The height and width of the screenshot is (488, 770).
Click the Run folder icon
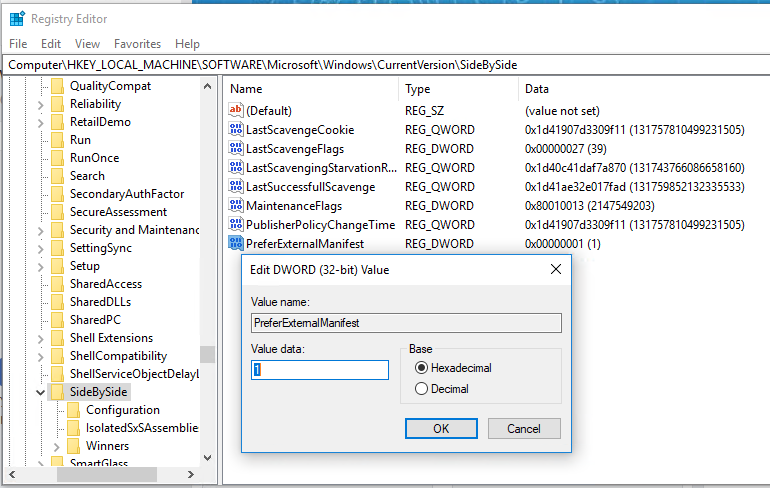click(57, 140)
